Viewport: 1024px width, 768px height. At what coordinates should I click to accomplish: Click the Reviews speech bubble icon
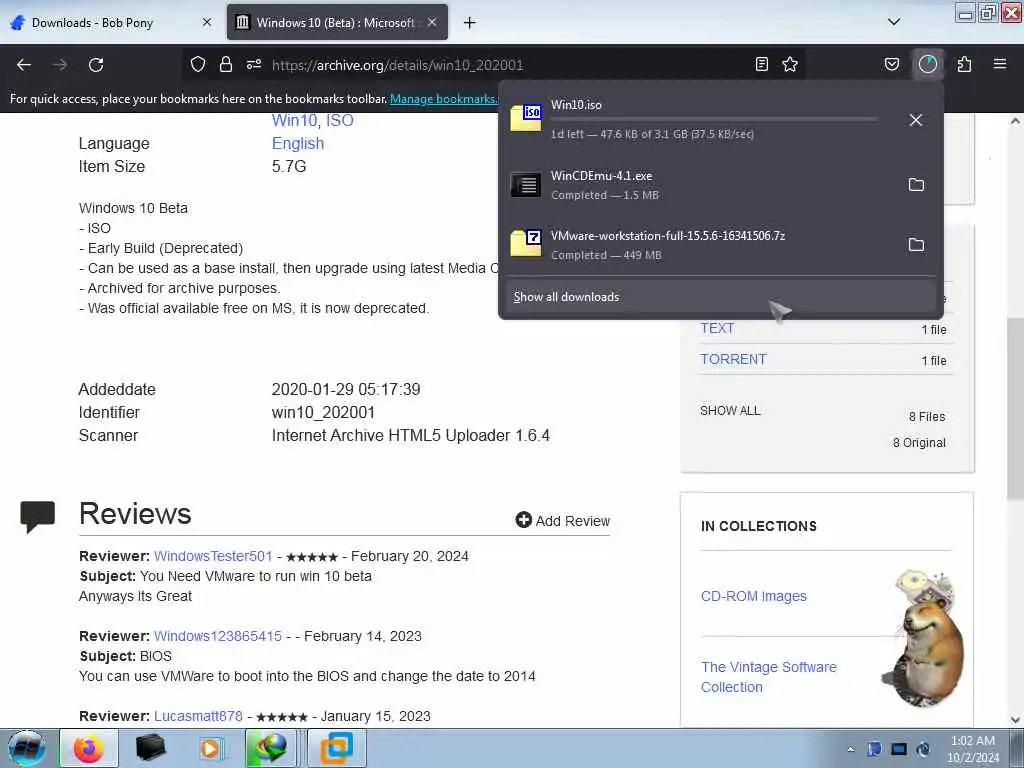click(38, 516)
